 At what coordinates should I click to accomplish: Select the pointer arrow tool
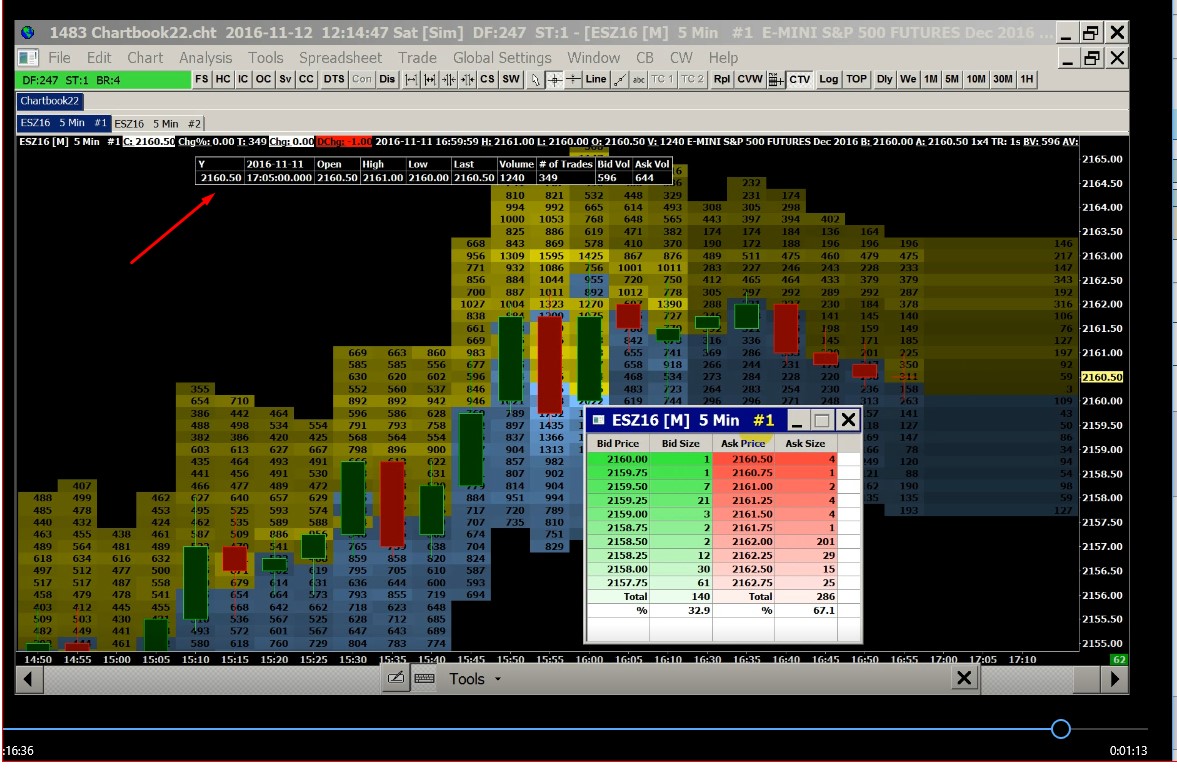(535, 80)
